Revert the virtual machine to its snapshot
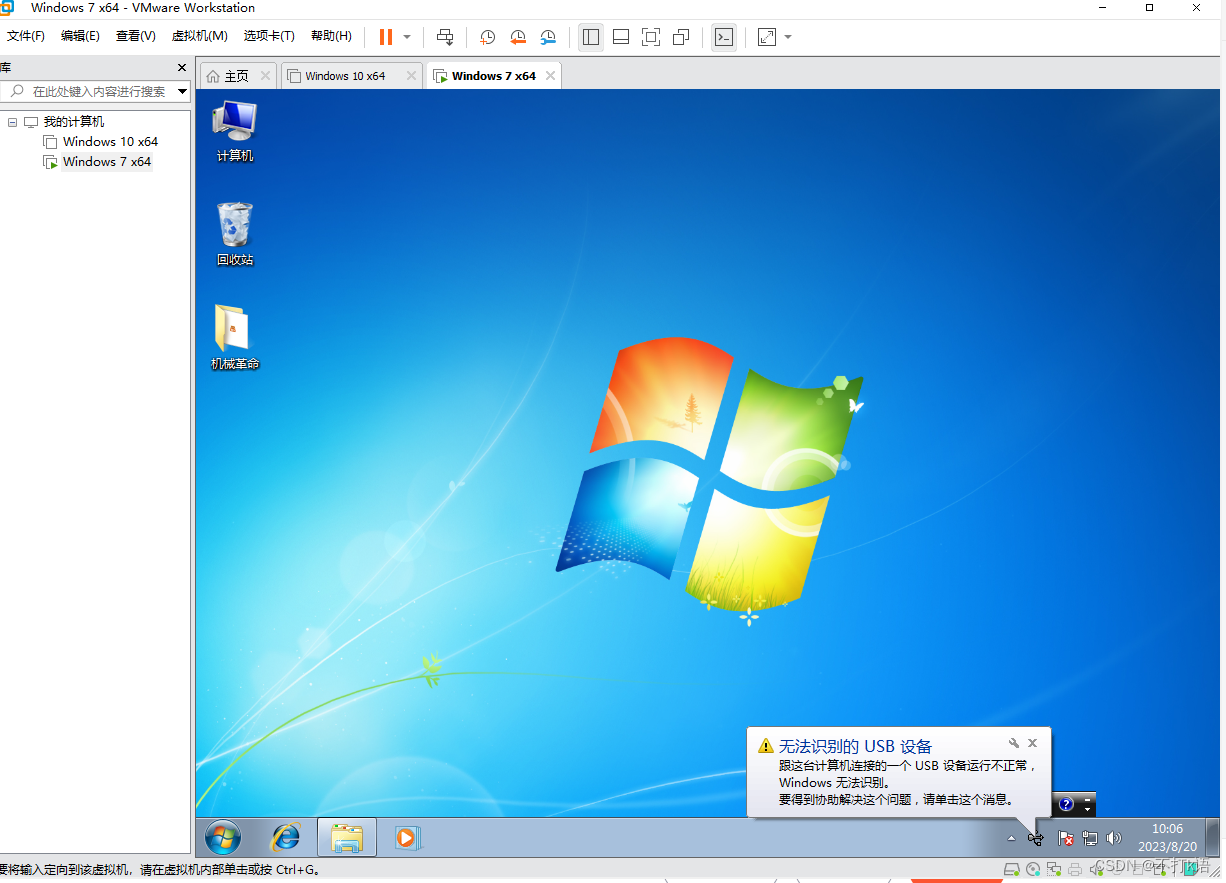The width and height of the screenshot is (1226, 883). [x=518, y=37]
